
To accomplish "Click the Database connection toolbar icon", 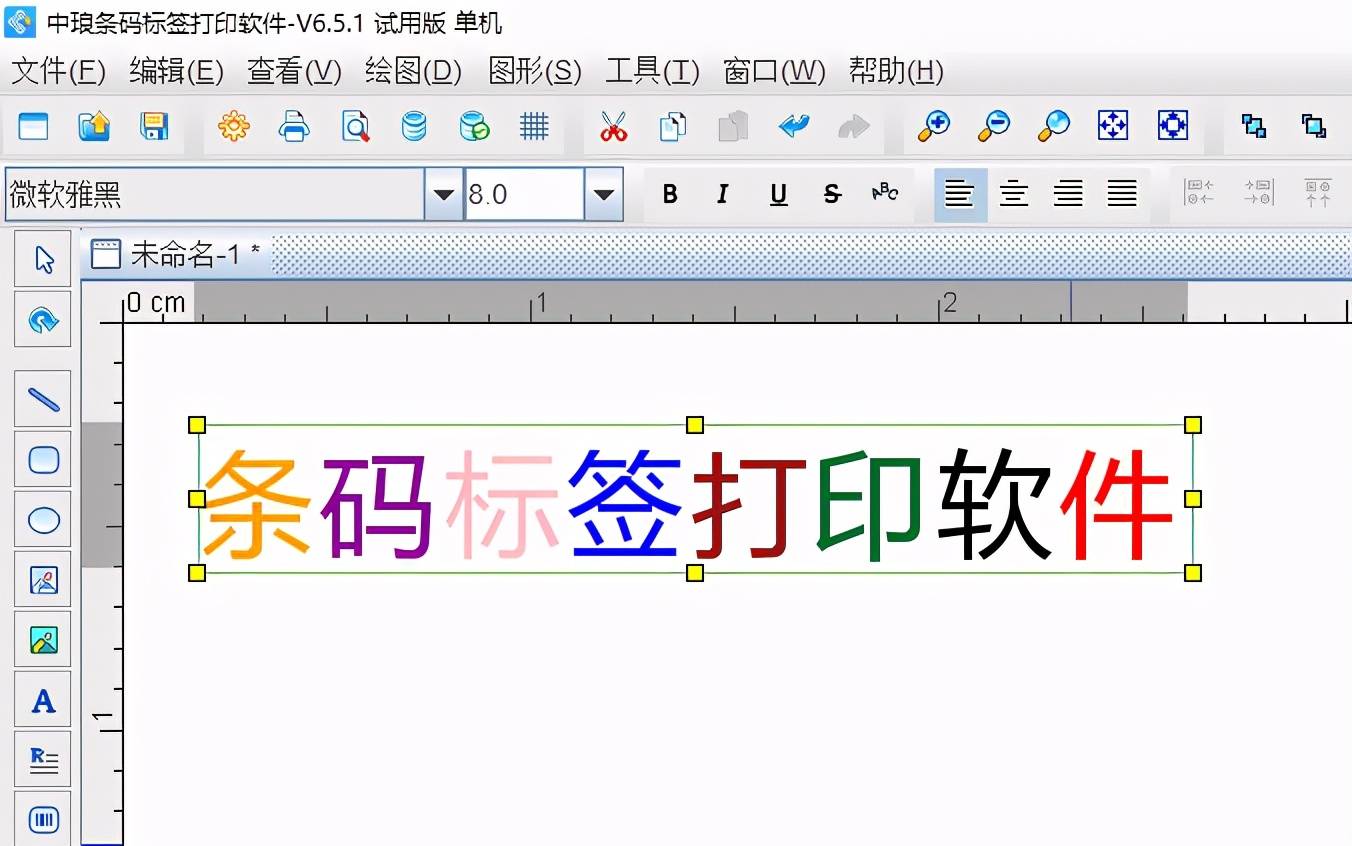I will click(413, 127).
